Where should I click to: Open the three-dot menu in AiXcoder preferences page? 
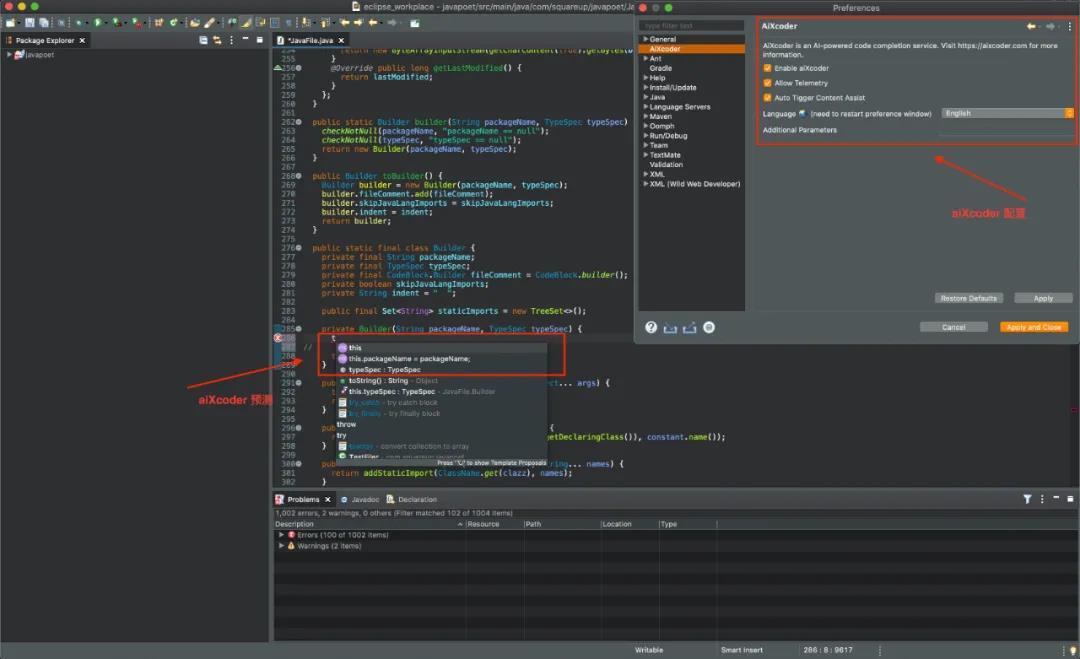[x=1069, y=26]
